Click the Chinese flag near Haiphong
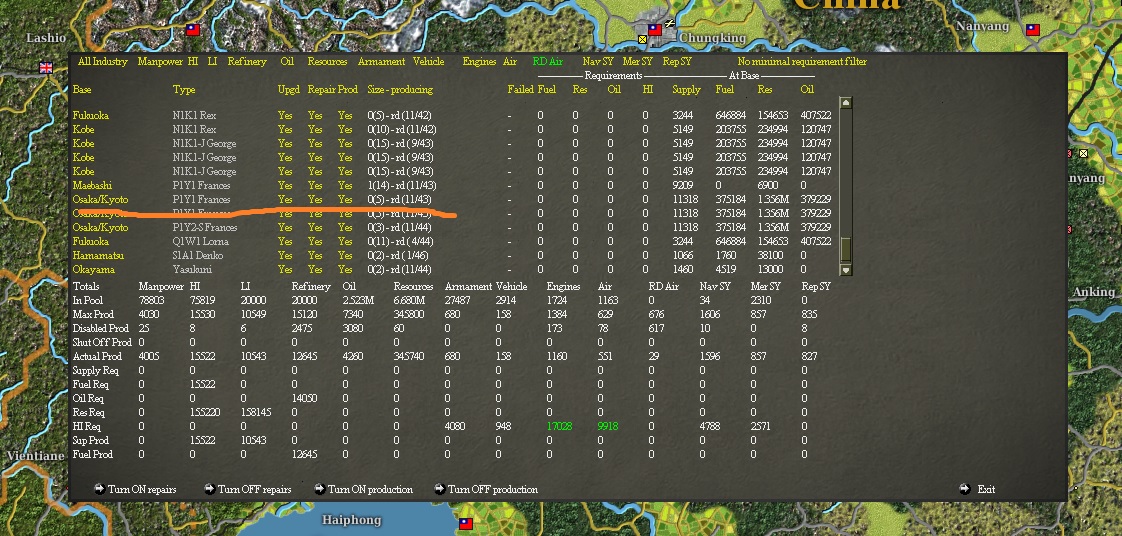 coord(466,524)
